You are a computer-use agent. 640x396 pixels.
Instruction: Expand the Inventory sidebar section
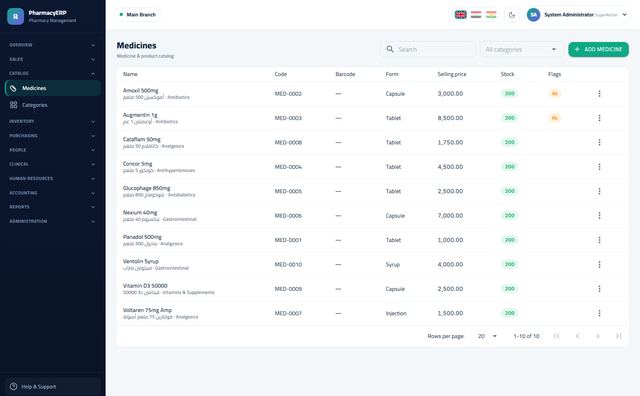(52, 121)
